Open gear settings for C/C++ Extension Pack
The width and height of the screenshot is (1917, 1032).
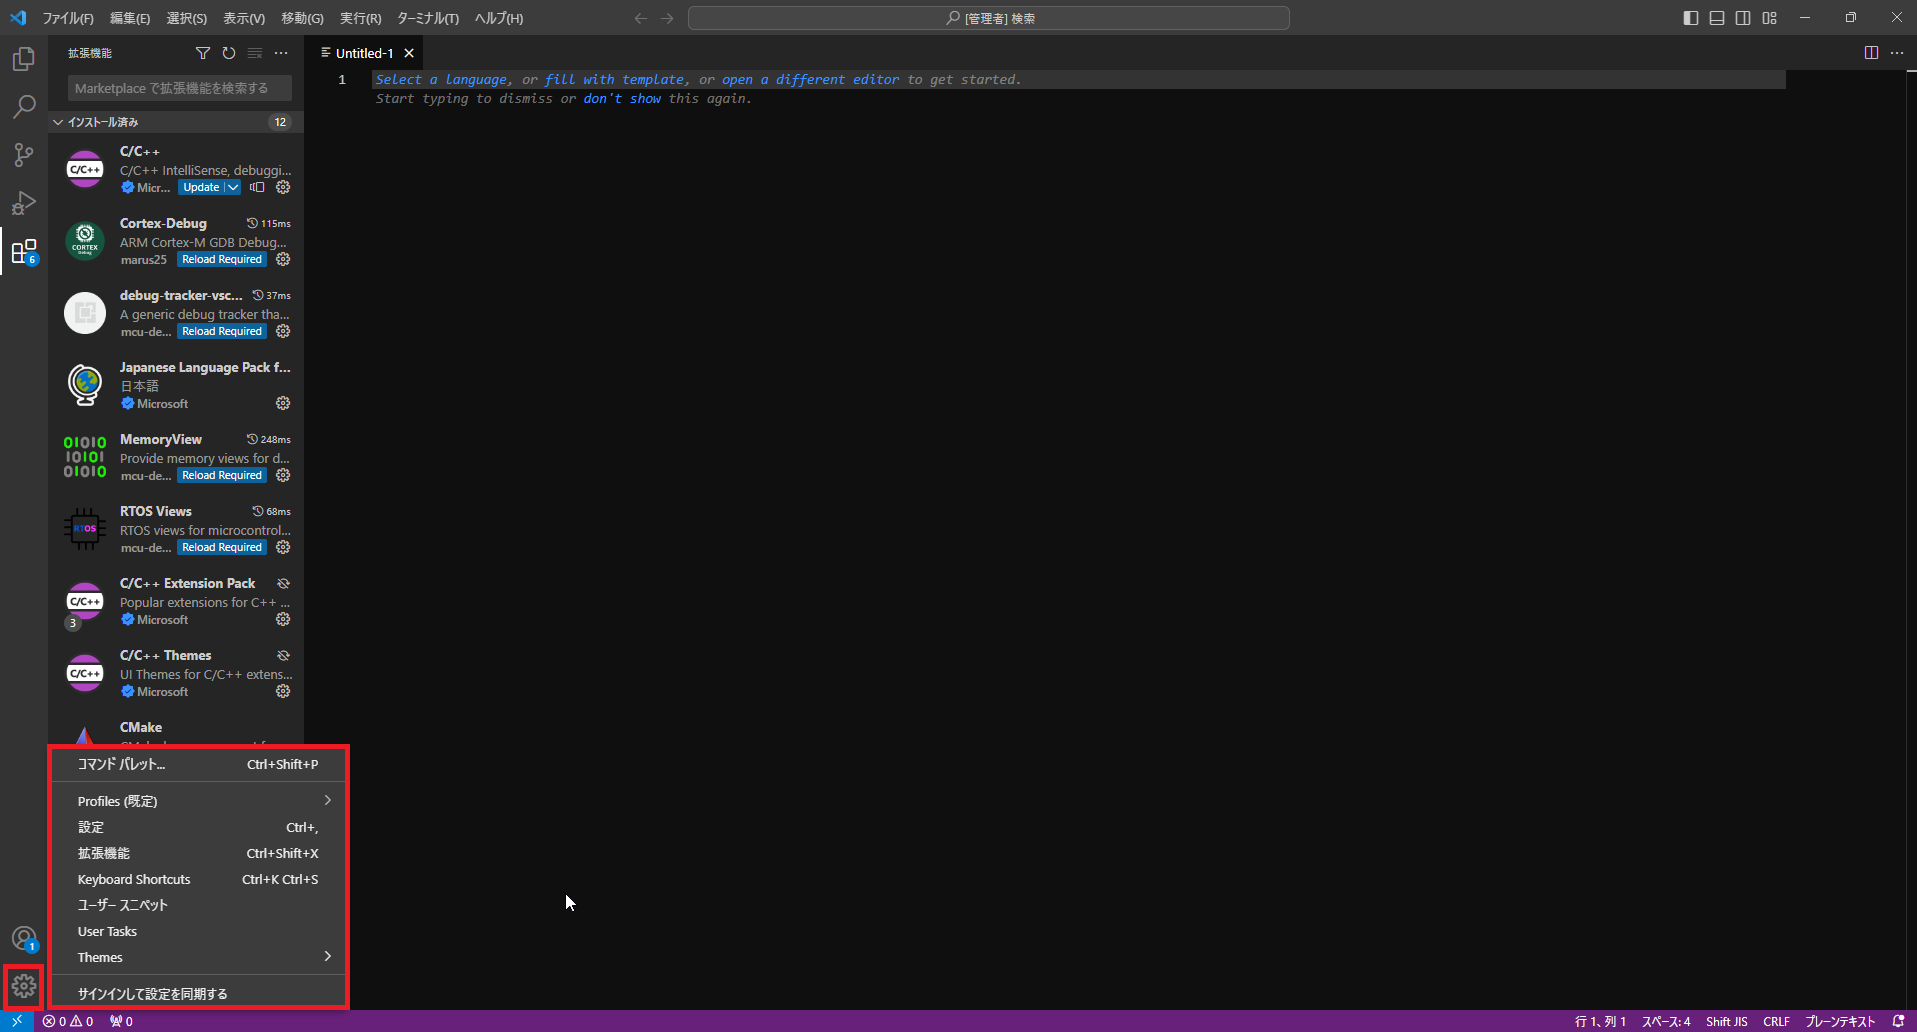[x=283, y=619]
